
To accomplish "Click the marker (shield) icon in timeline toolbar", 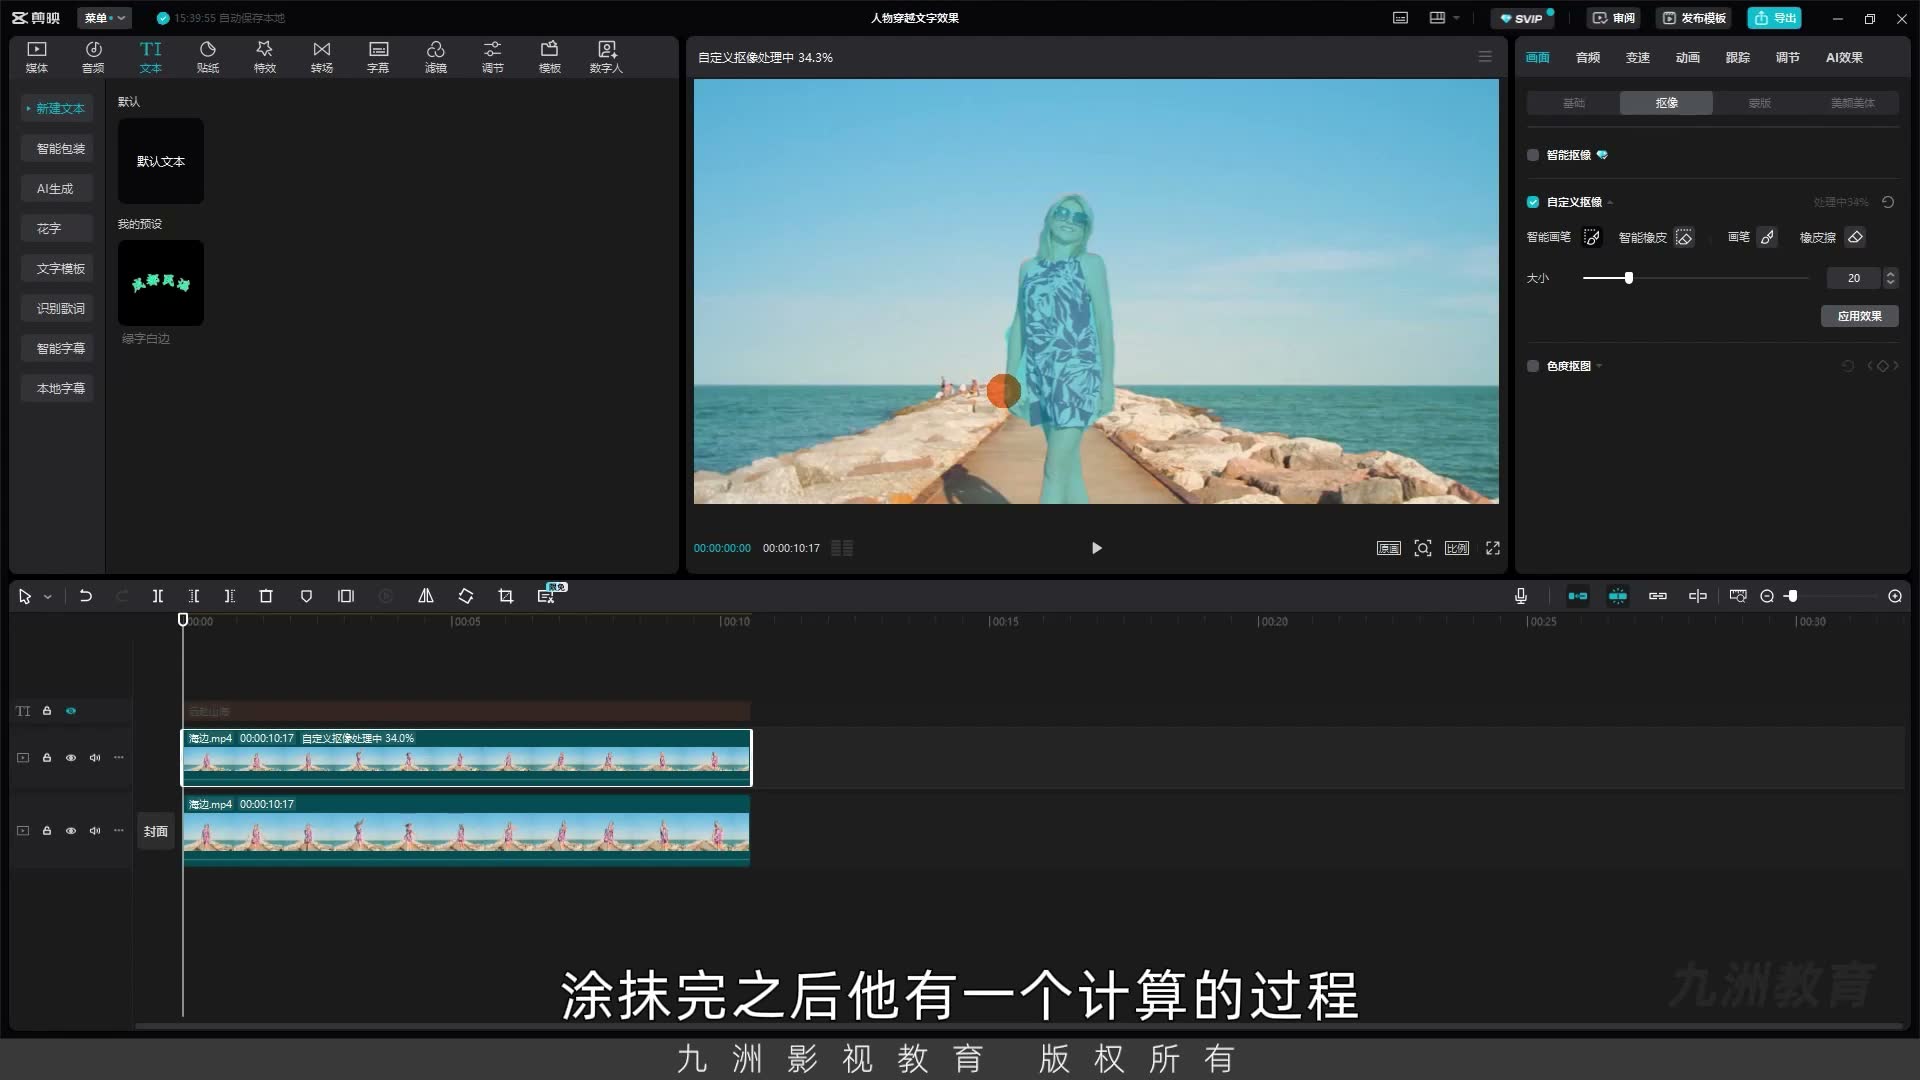I will [x=306, y=596].
